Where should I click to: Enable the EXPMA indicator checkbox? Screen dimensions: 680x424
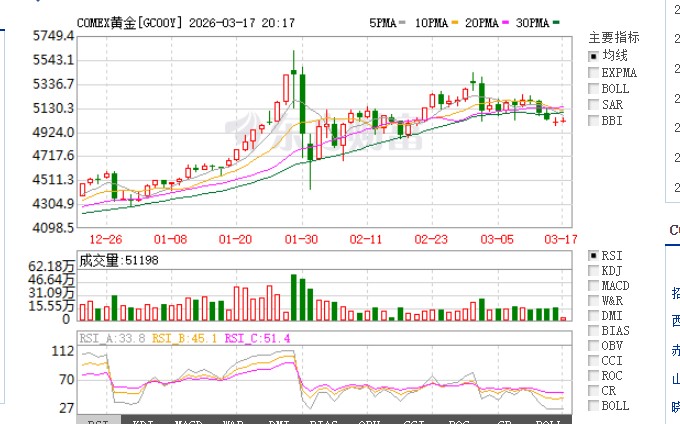pyautogui.click(x=593, y=72)
